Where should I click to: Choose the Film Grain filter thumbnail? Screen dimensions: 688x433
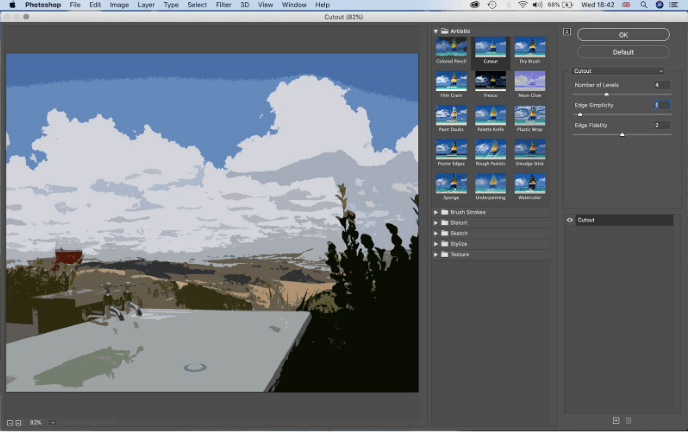coord(451,81)
